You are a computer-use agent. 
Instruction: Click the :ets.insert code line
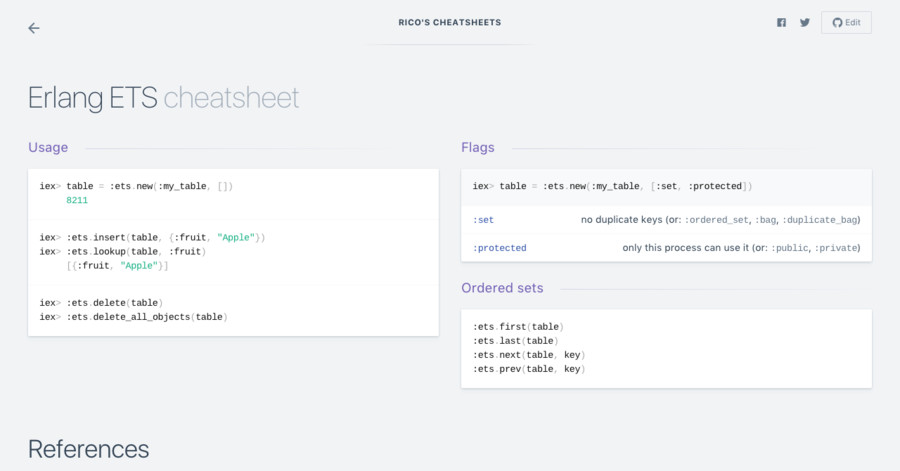click(165, 237)
